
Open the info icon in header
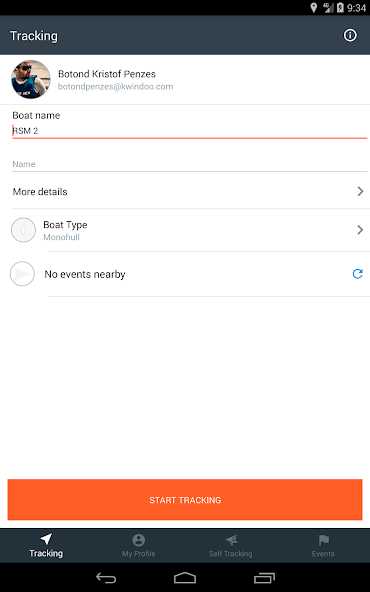click(350, 35)
